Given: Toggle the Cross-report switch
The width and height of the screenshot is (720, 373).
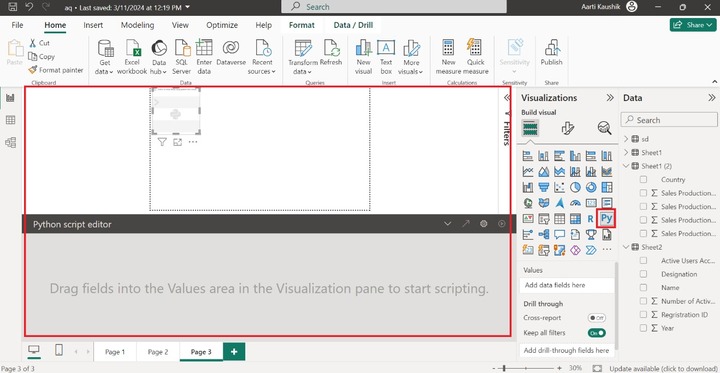Looking at the screenshot, I should 596,318.
